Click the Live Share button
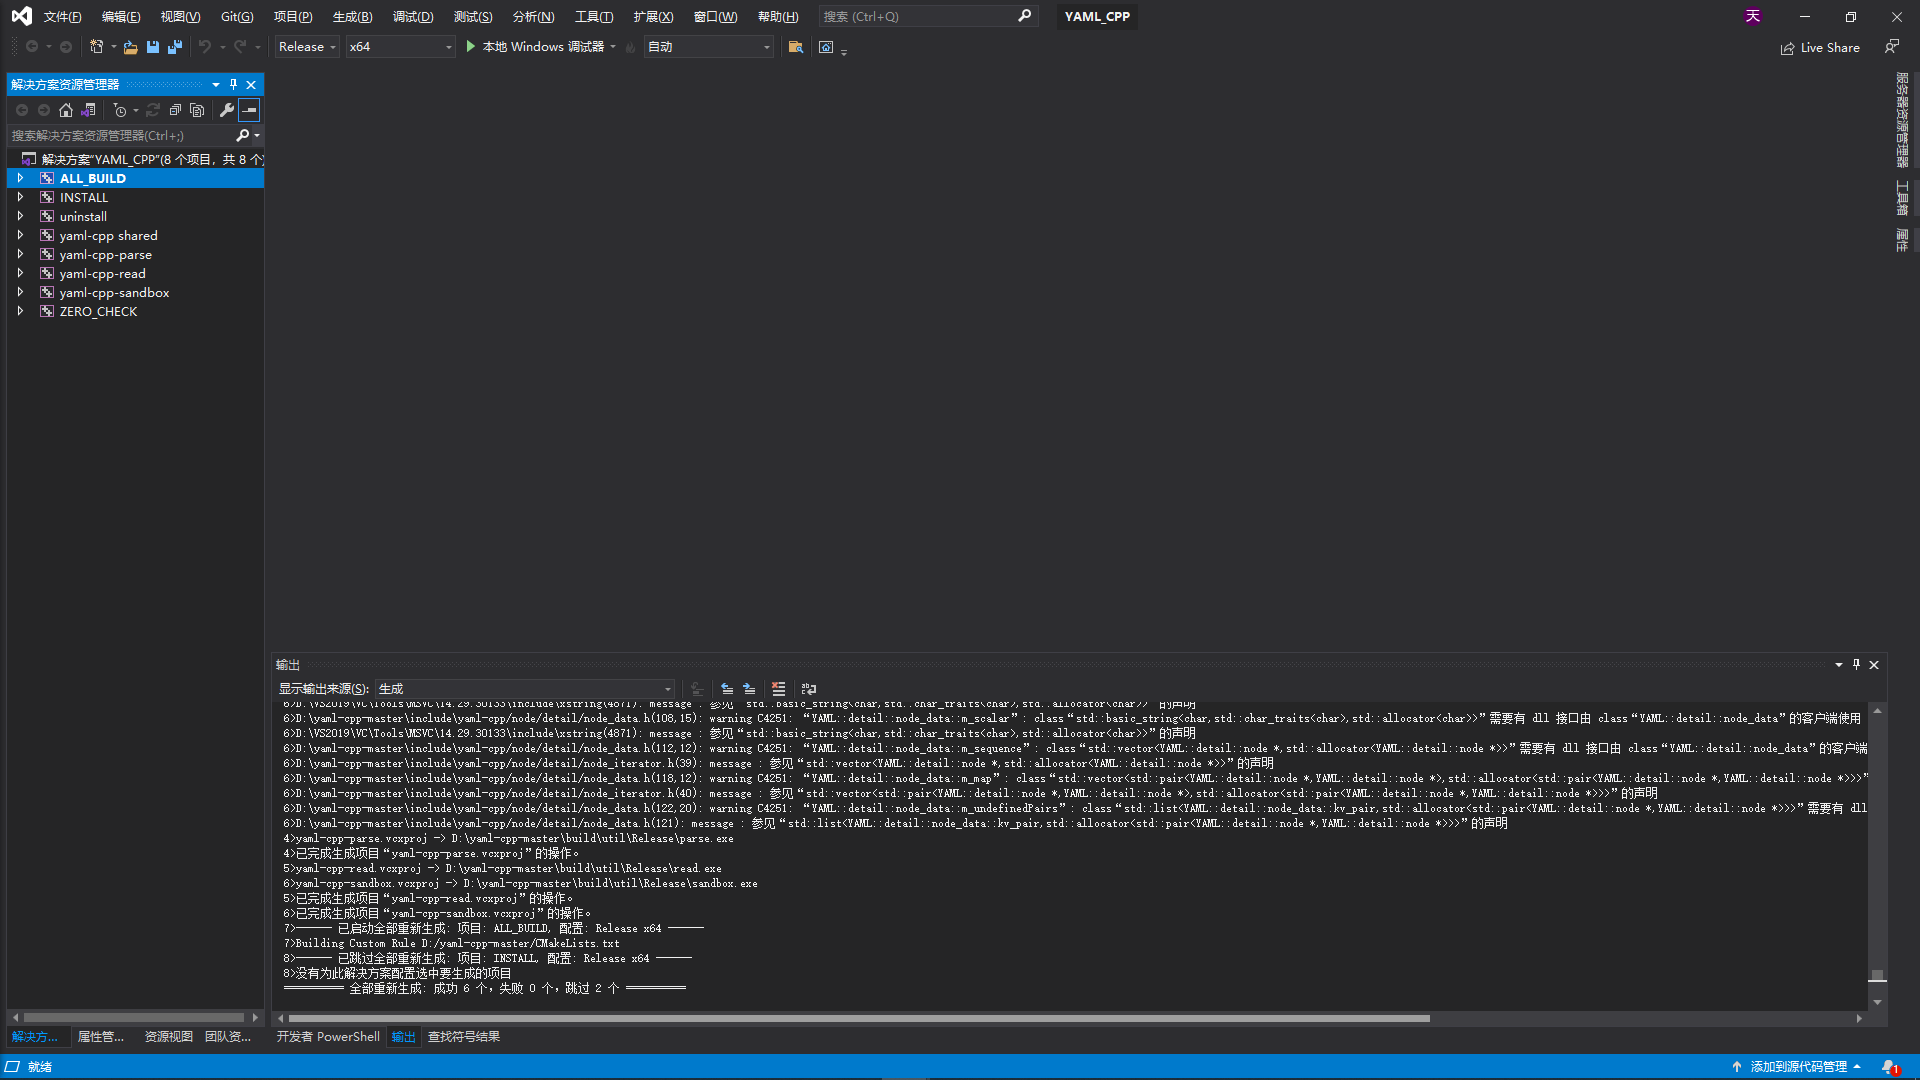1920x1080 pixels. click(x=1820, y=48)
